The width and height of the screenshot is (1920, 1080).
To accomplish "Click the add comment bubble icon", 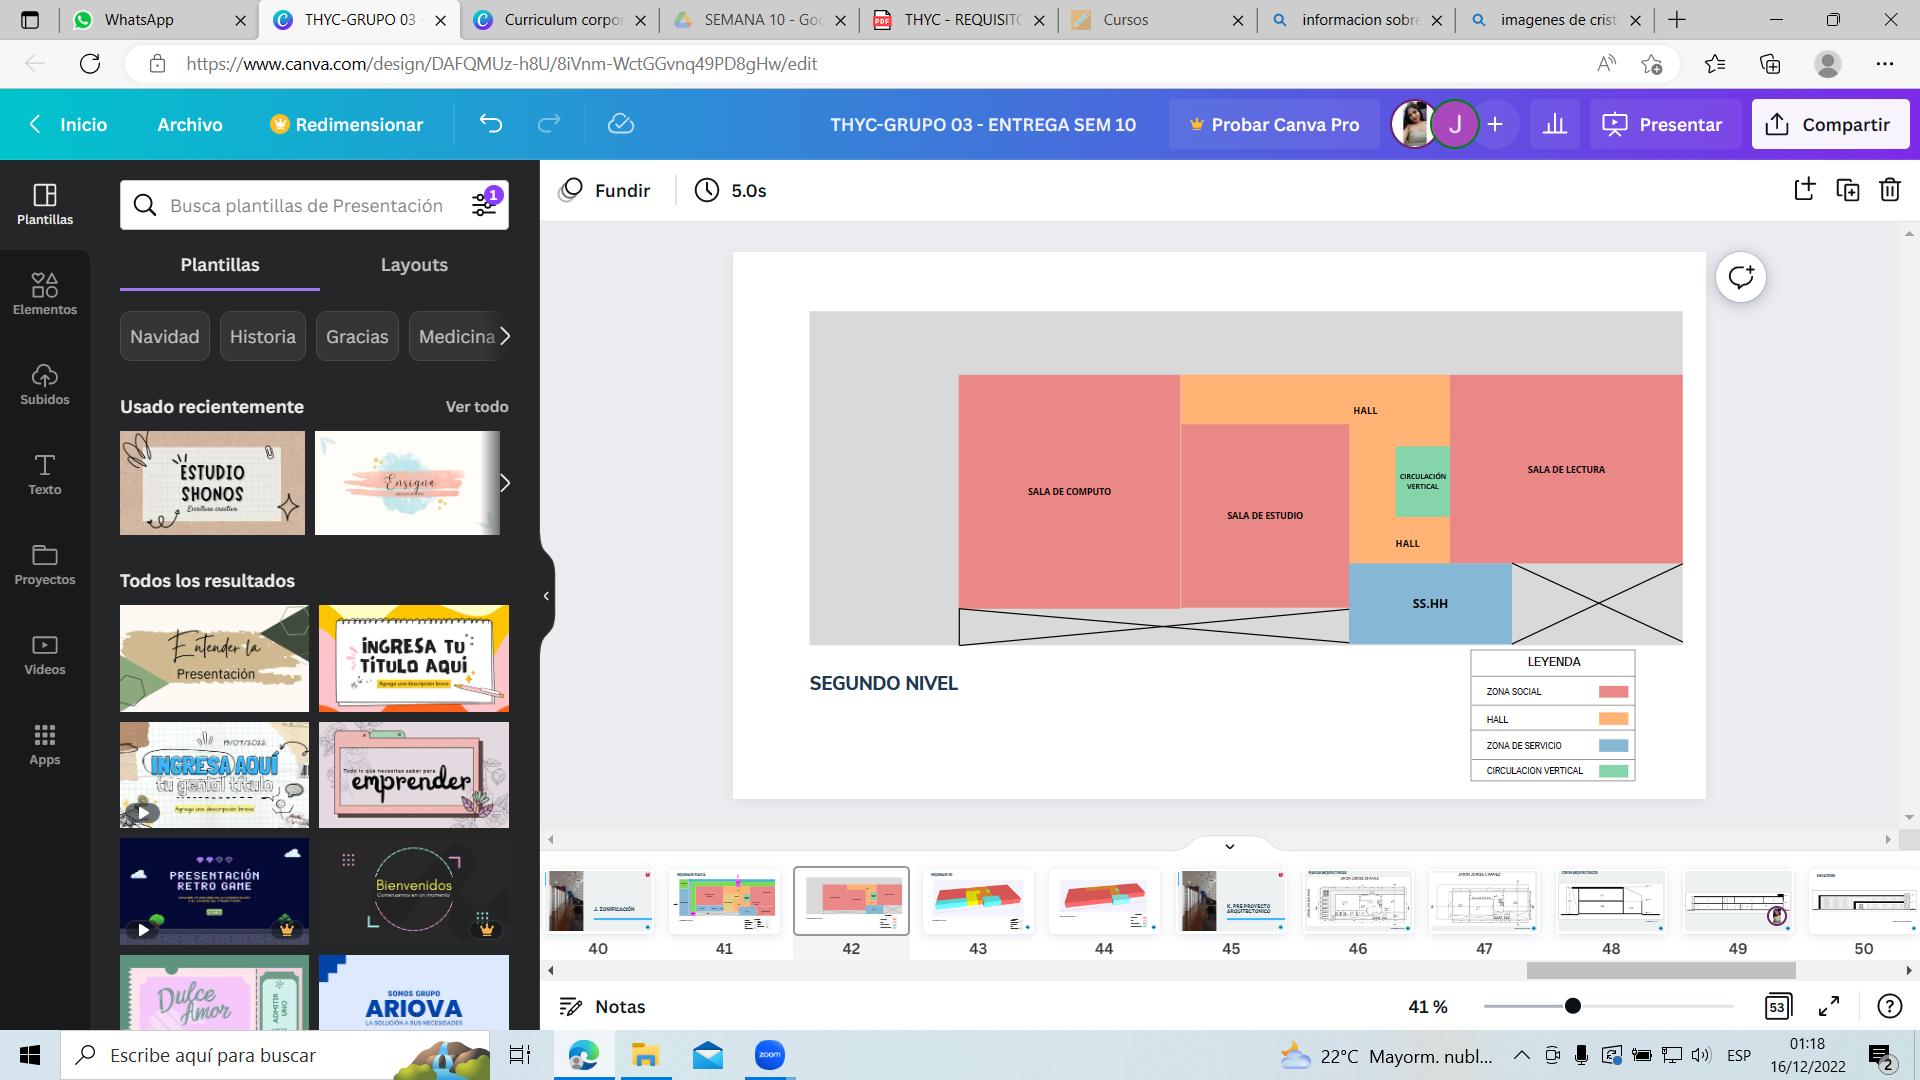I will tap(1740, 277).
